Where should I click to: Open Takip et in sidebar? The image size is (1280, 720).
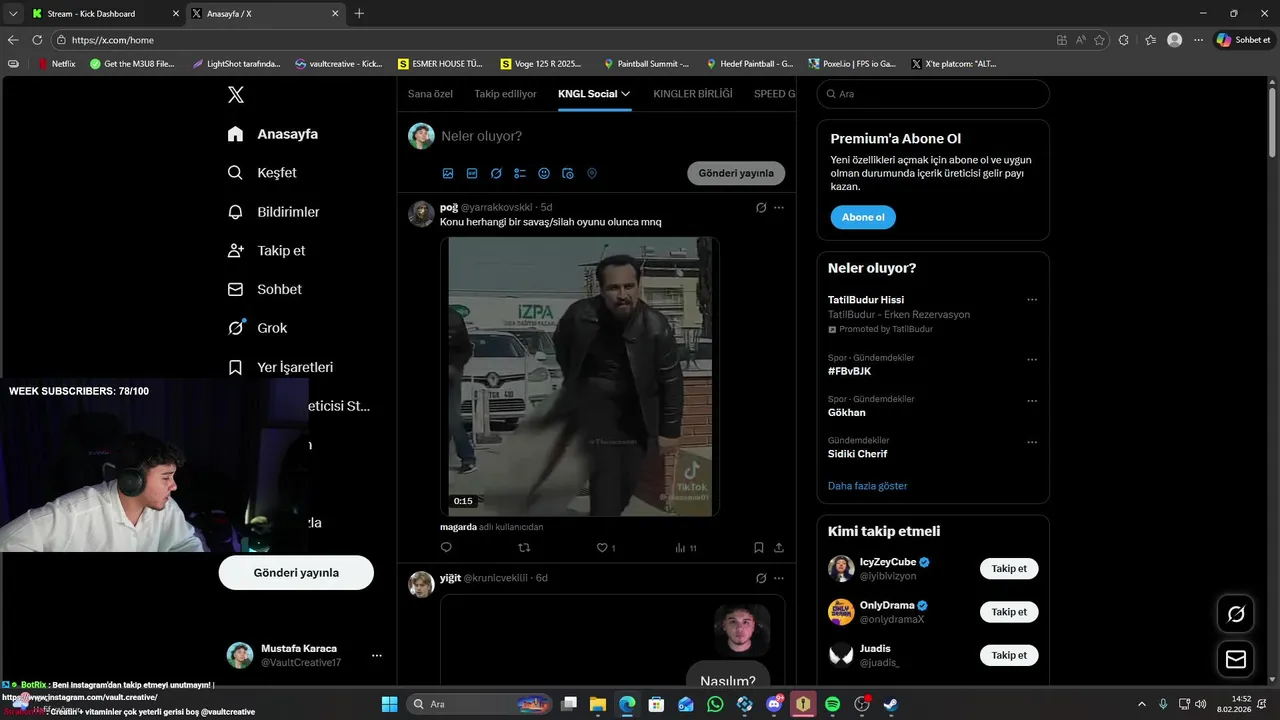[266, 251]
